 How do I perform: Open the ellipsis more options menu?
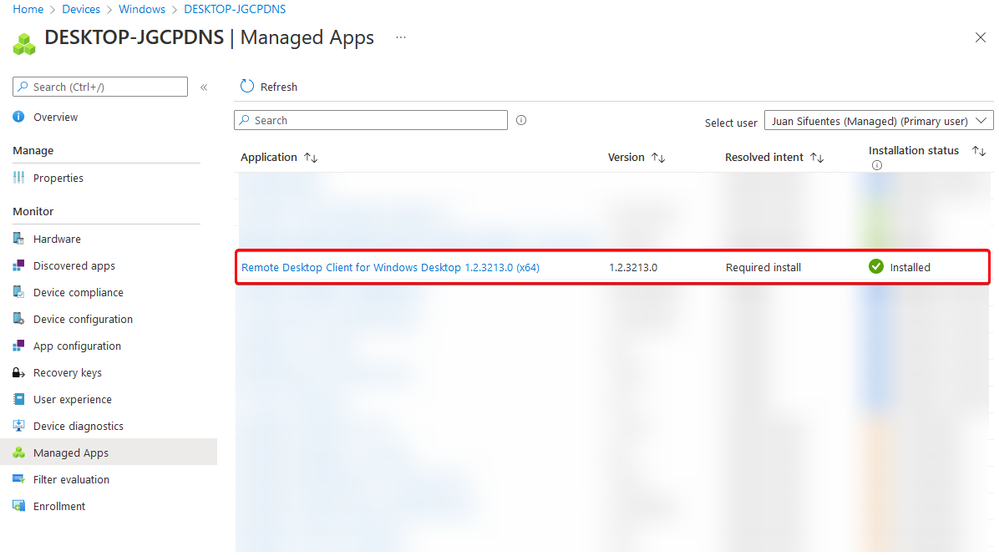pyautogui.click(x=401, y=37)
